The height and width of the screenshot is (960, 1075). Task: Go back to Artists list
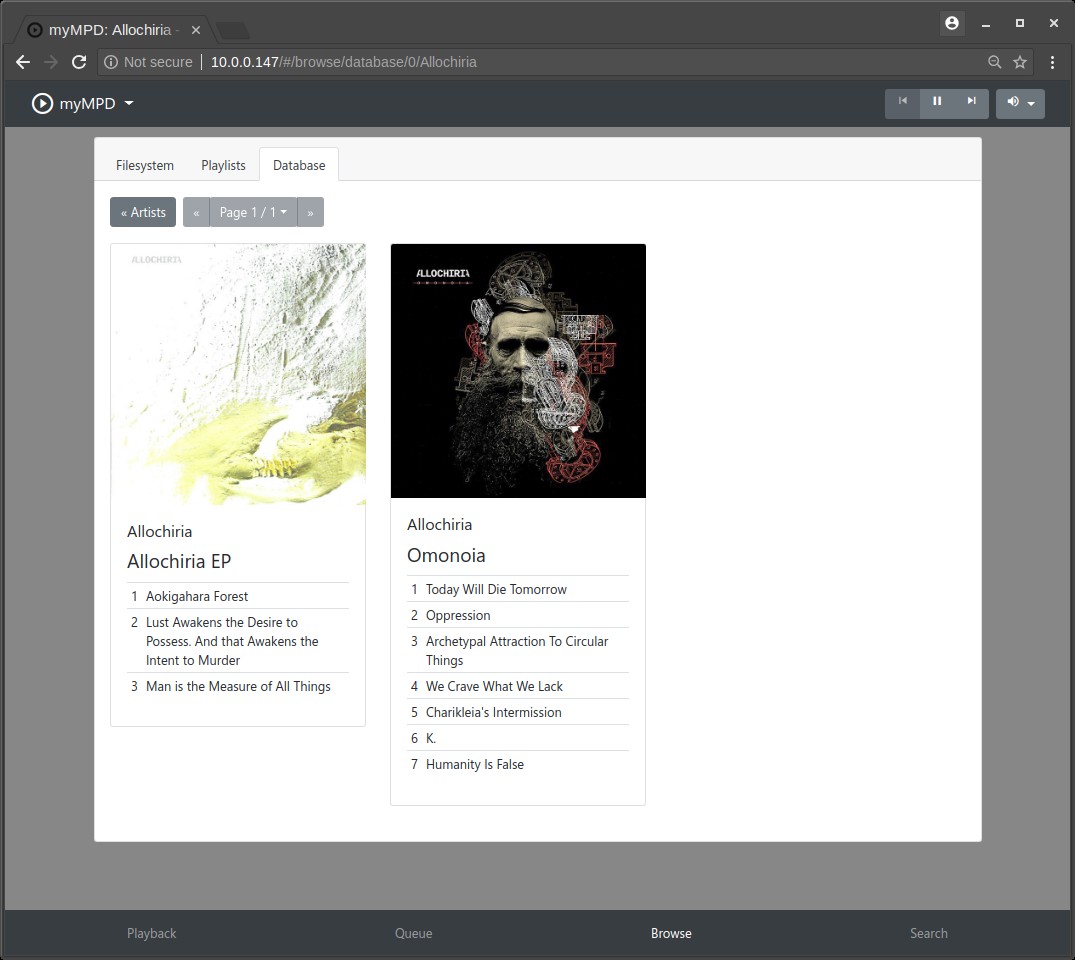[x=143, y=212]
